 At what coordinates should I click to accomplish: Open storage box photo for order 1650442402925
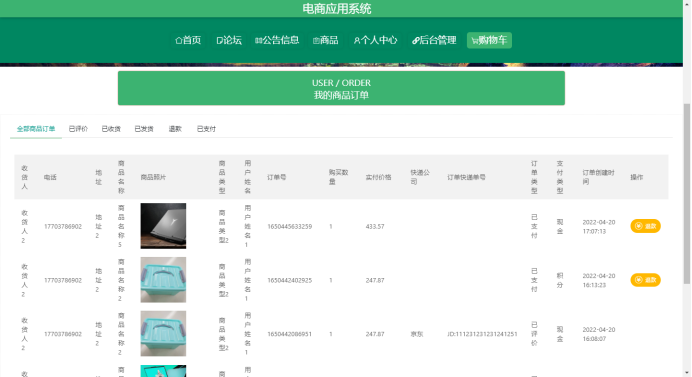pyautogui.click(x=163, y=280)
